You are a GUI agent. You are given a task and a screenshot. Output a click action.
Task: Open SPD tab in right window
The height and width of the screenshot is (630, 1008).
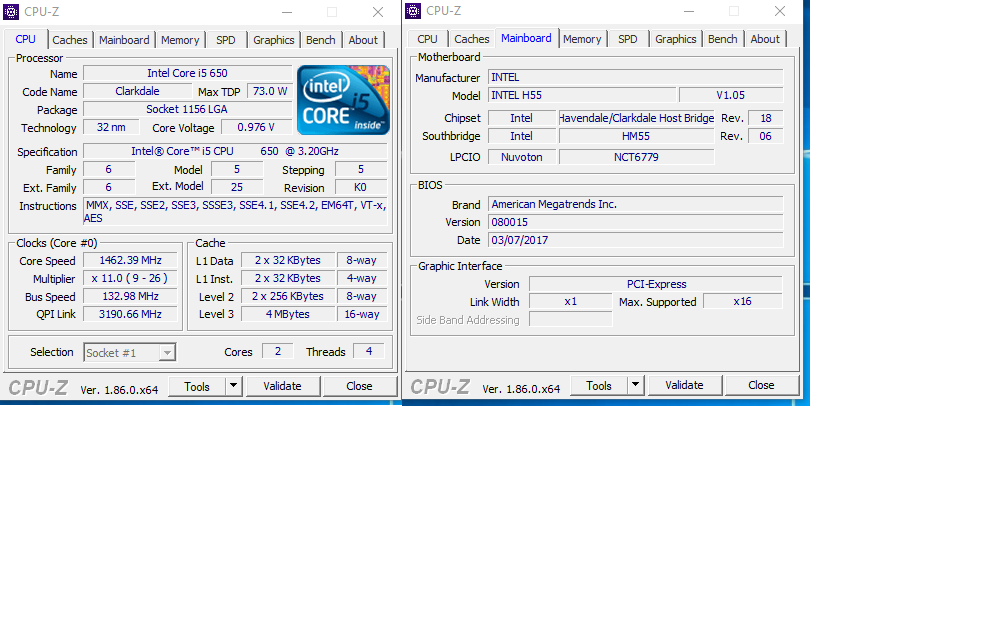(627, 39)
